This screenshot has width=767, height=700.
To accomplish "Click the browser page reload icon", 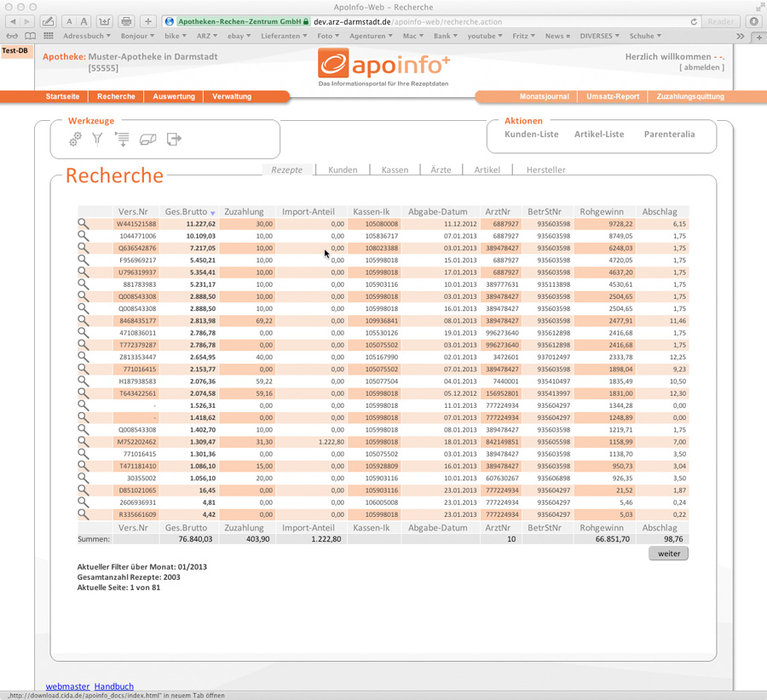I will [x=694, y=22].
